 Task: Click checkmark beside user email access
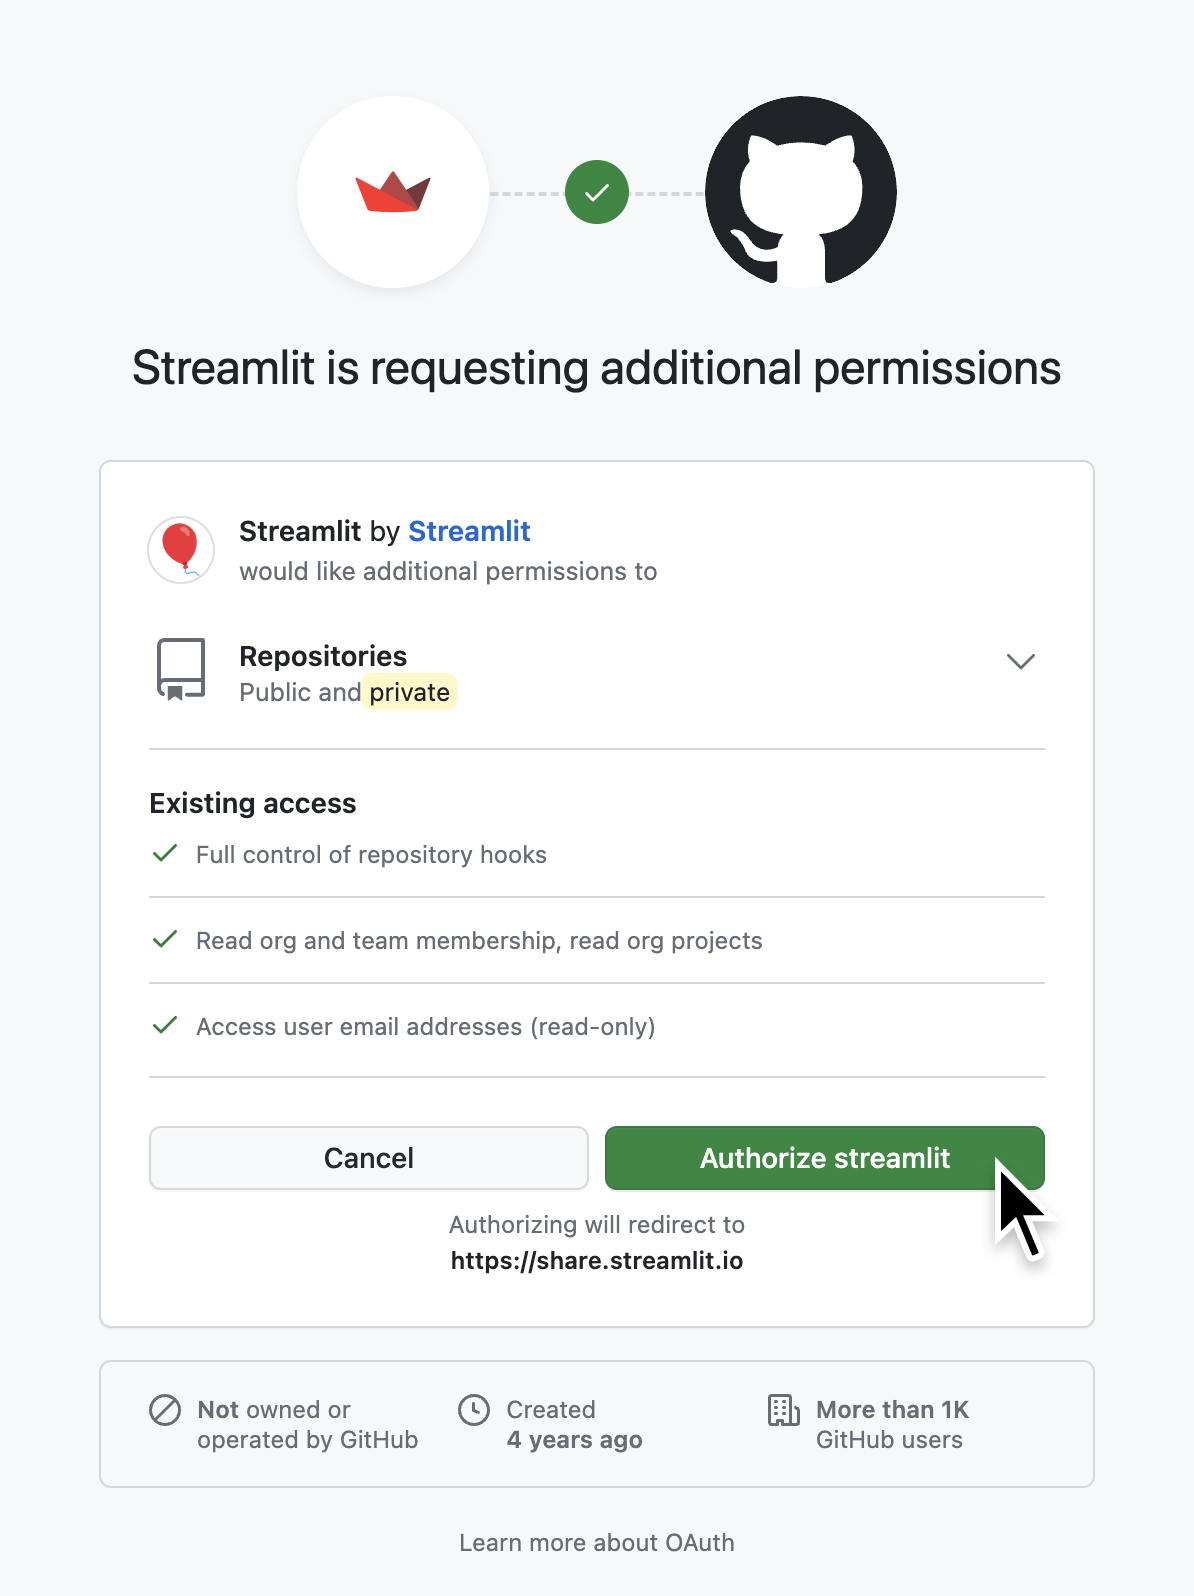(x=165, y=1026)
